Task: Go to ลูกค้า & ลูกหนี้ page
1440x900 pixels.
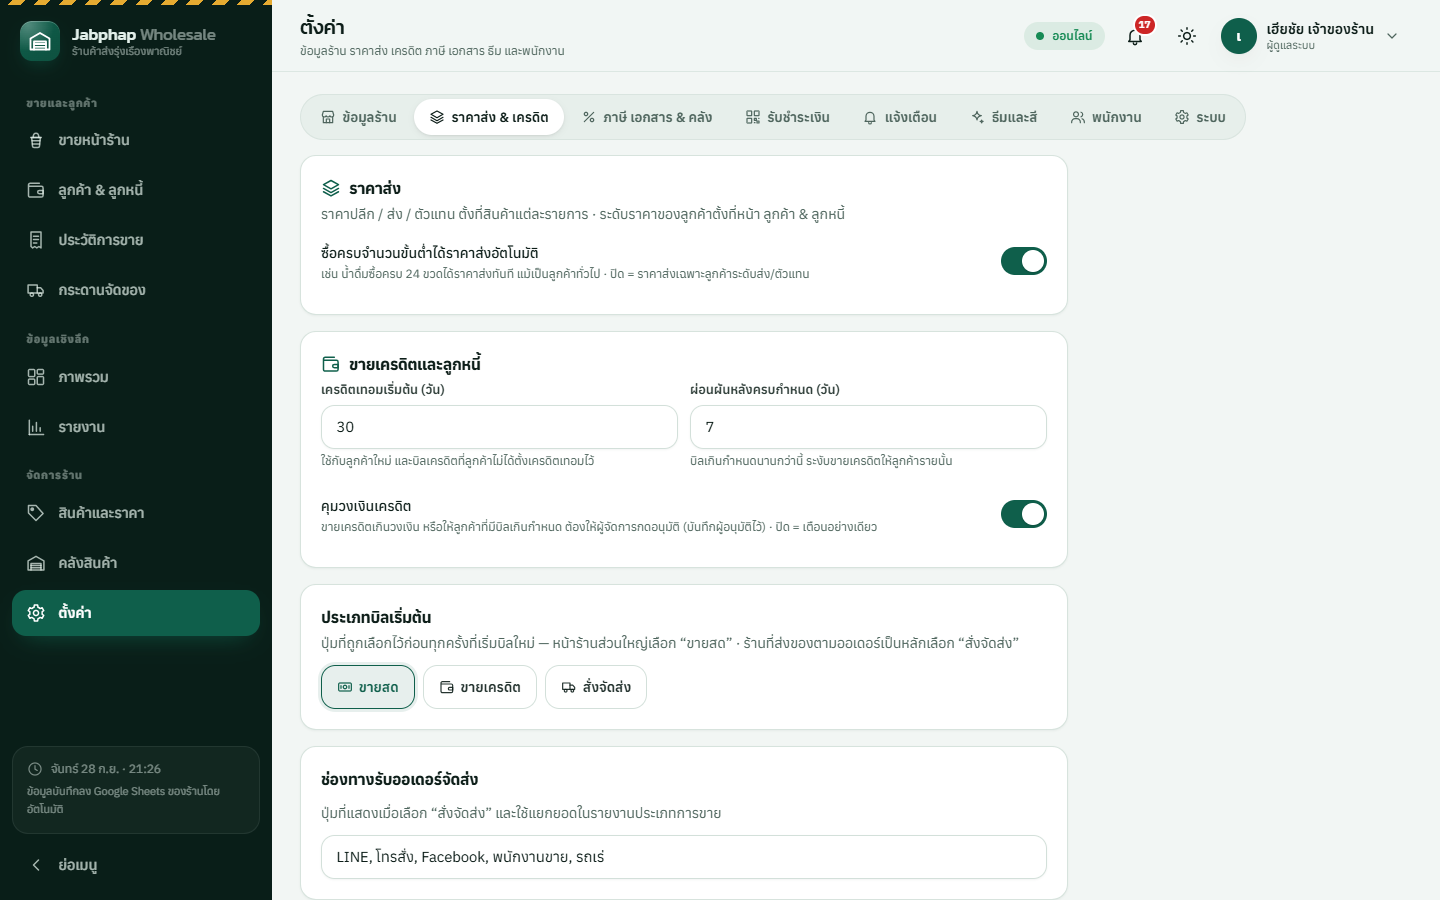Action: click(x=136, y=191)
